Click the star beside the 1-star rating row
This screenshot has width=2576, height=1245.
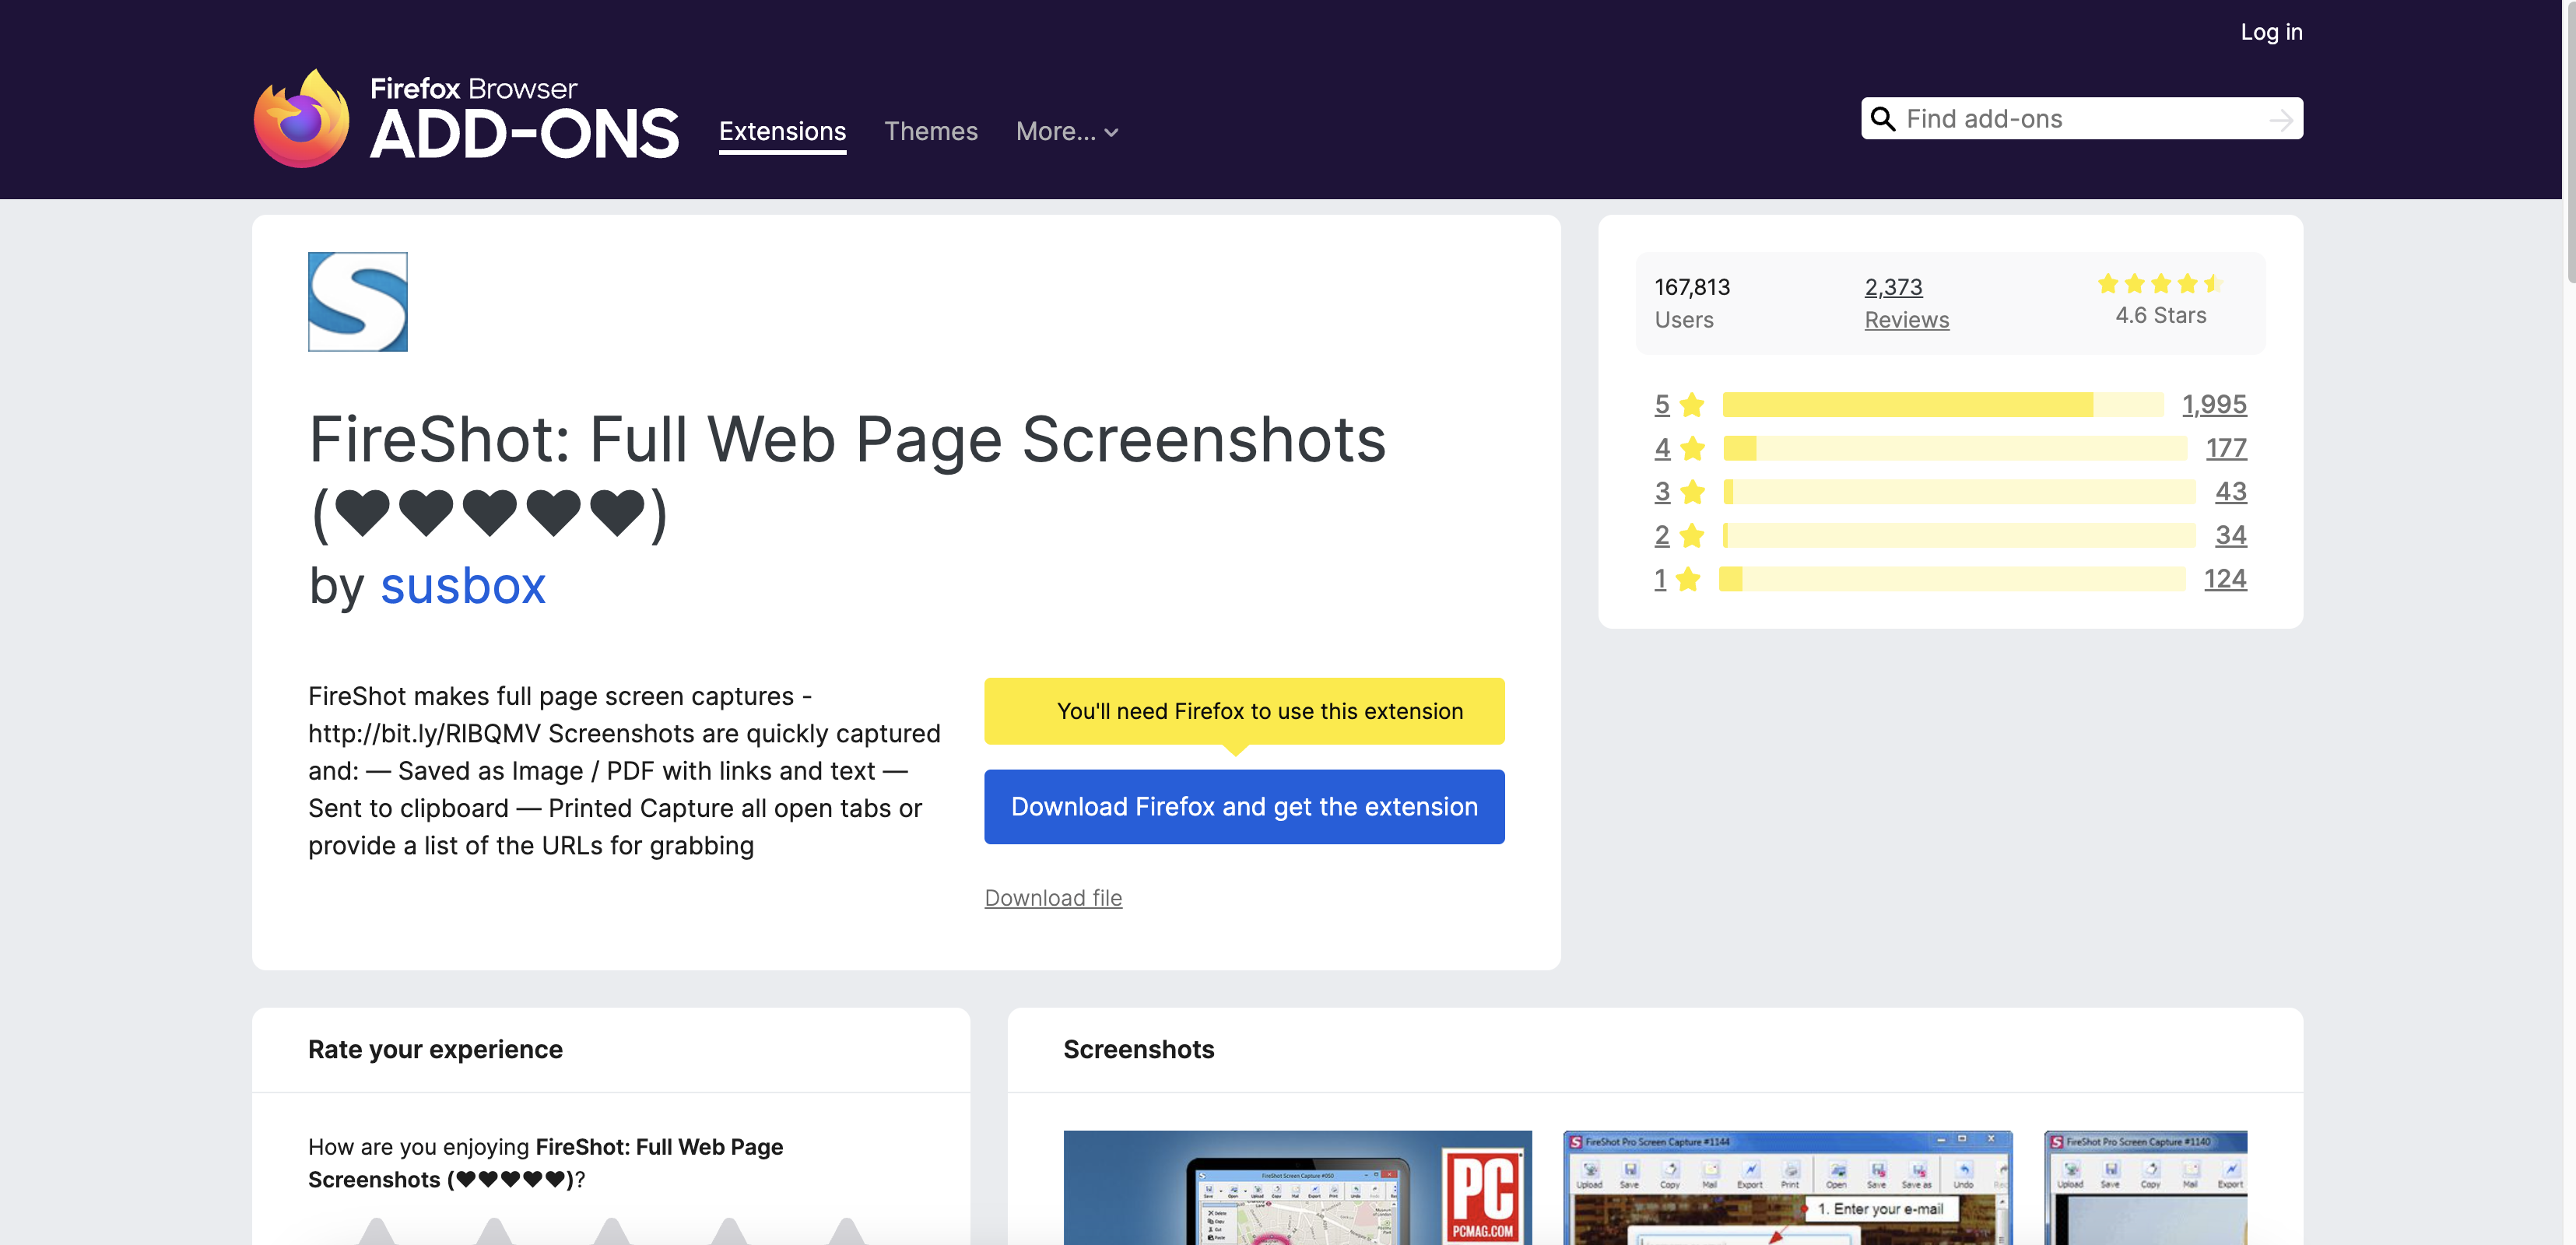click(1688, 579)
